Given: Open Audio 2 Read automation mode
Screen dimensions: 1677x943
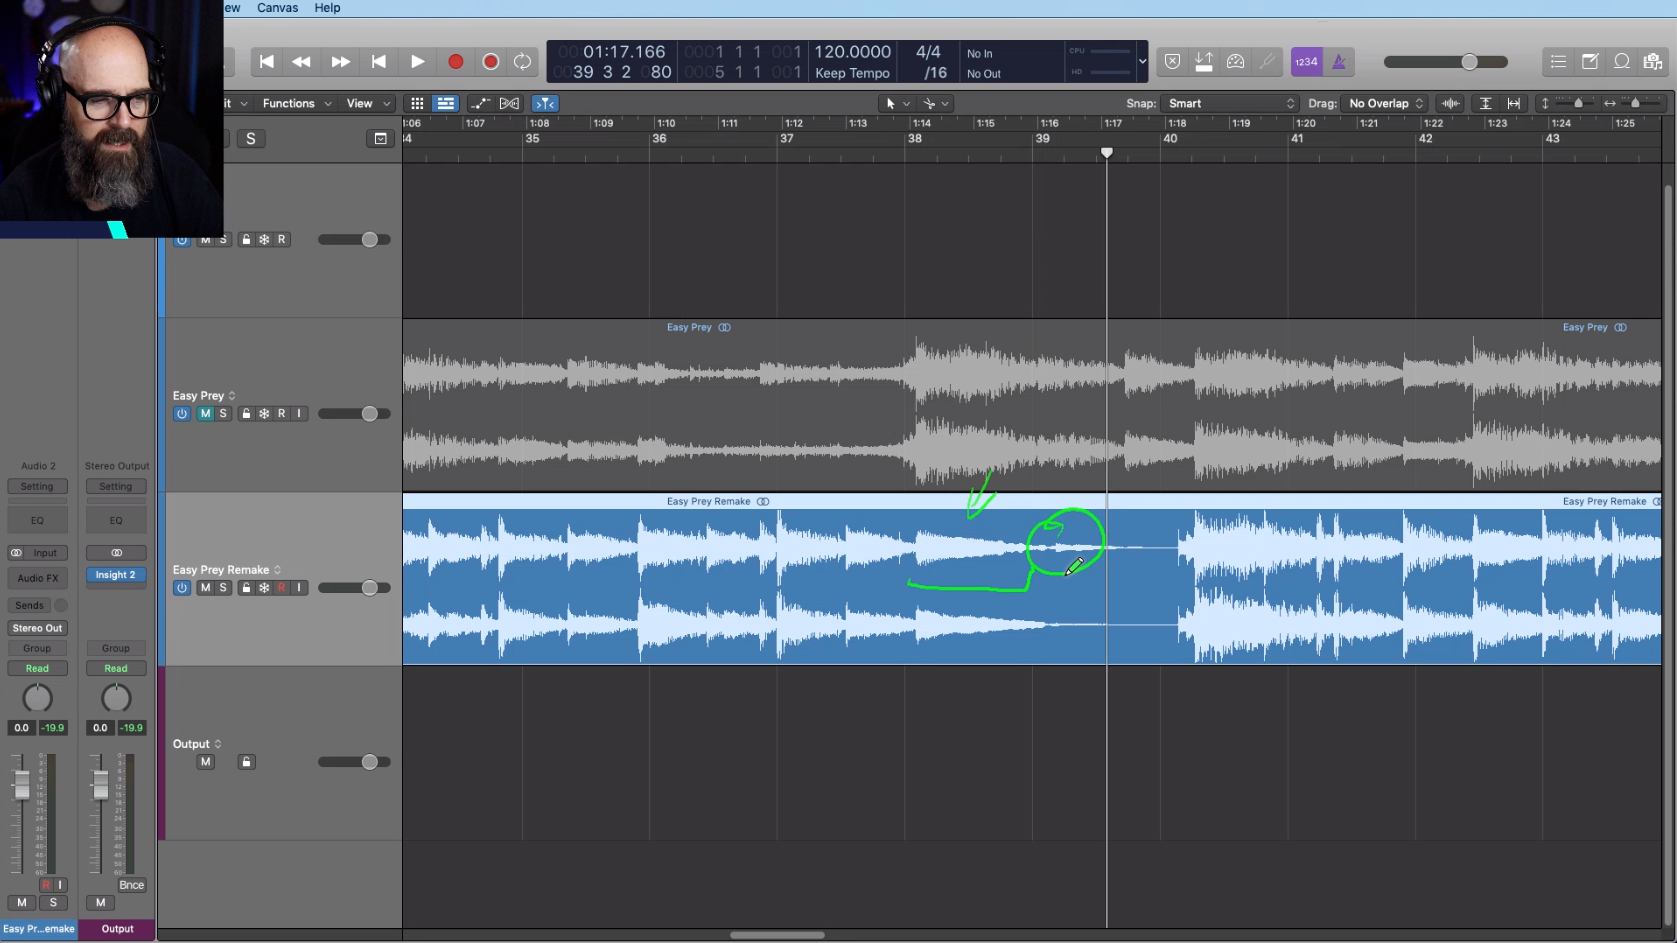Looking at the screenshot, I should click(37, 669).
